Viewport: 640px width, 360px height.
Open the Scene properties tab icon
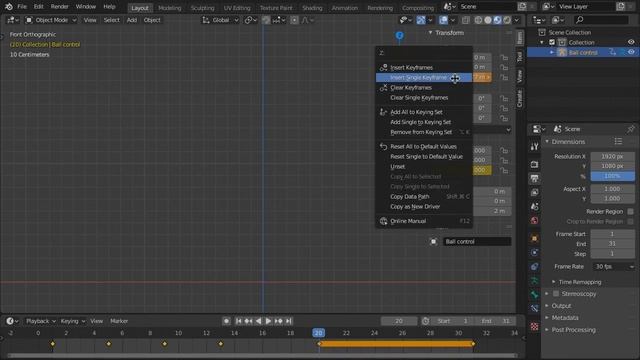coord(534,207)
